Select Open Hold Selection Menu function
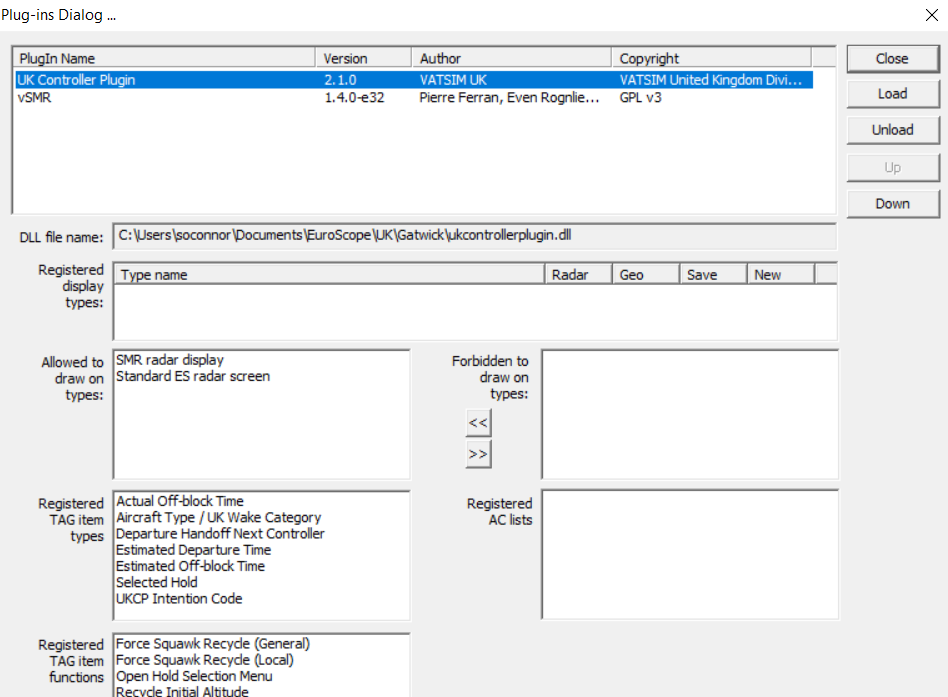The width and height of the screenshot is (948, 697). [x=194, y=676]
